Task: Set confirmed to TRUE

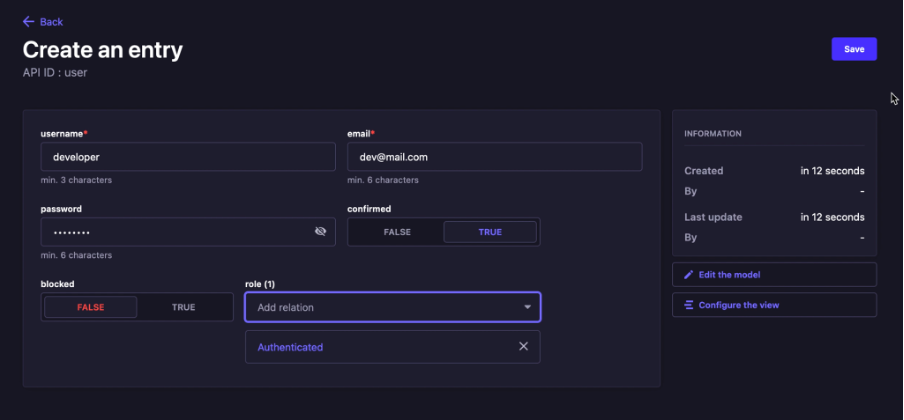Action: 490,232
